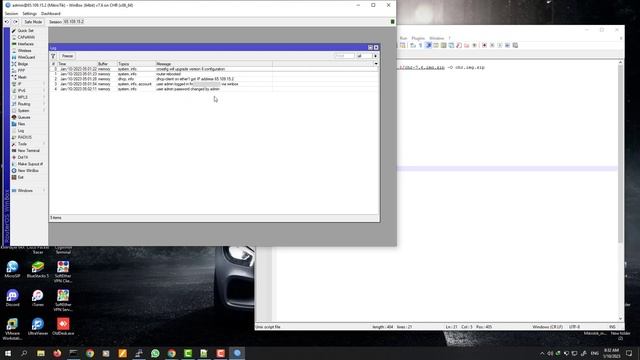Viewport: 640px width, 360px height.
Task: Open New Terminal in WinBox sidebar
Action: (29, 151)
